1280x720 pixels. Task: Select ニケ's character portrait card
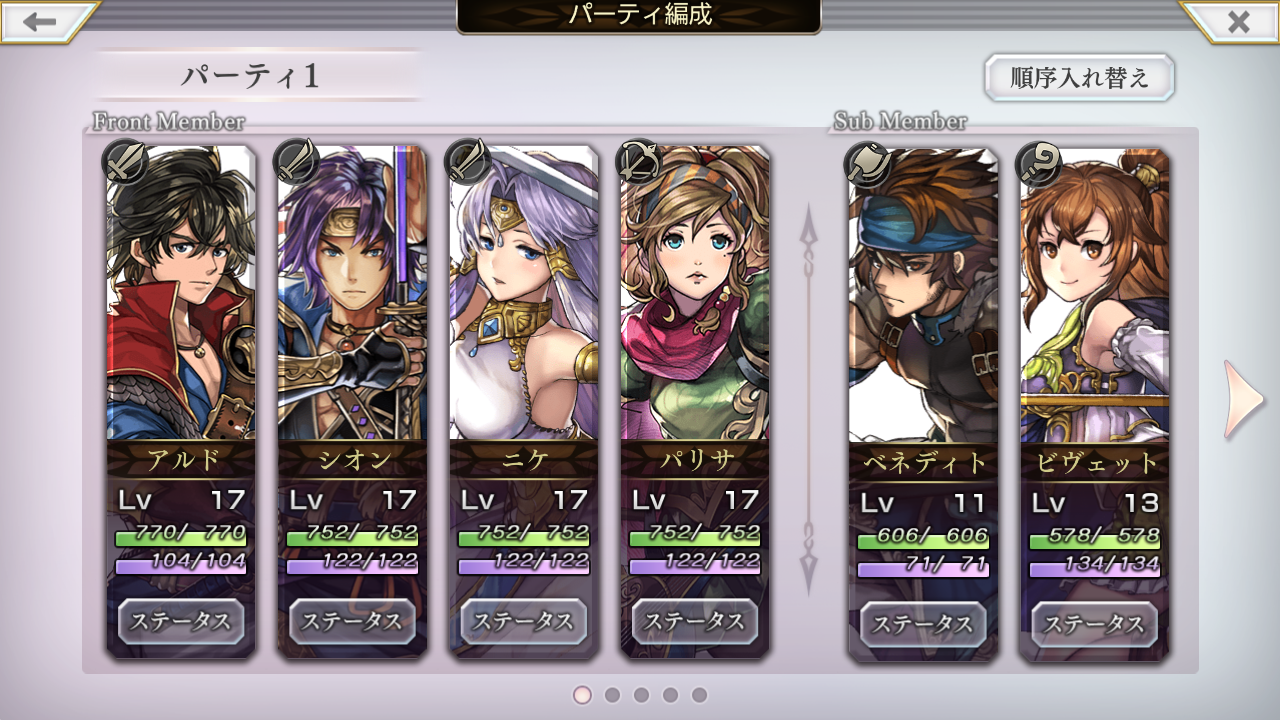524,400
